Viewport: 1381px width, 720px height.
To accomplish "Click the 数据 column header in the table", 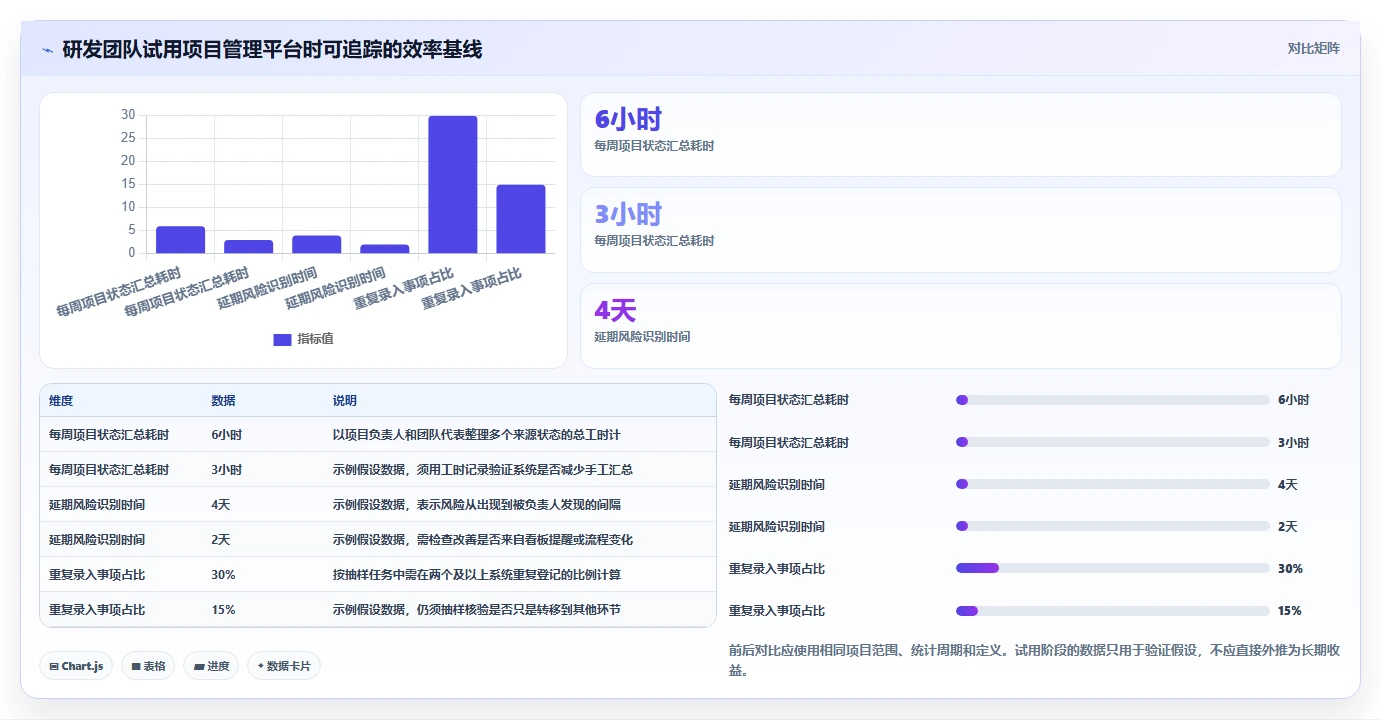I will [223, 401].
